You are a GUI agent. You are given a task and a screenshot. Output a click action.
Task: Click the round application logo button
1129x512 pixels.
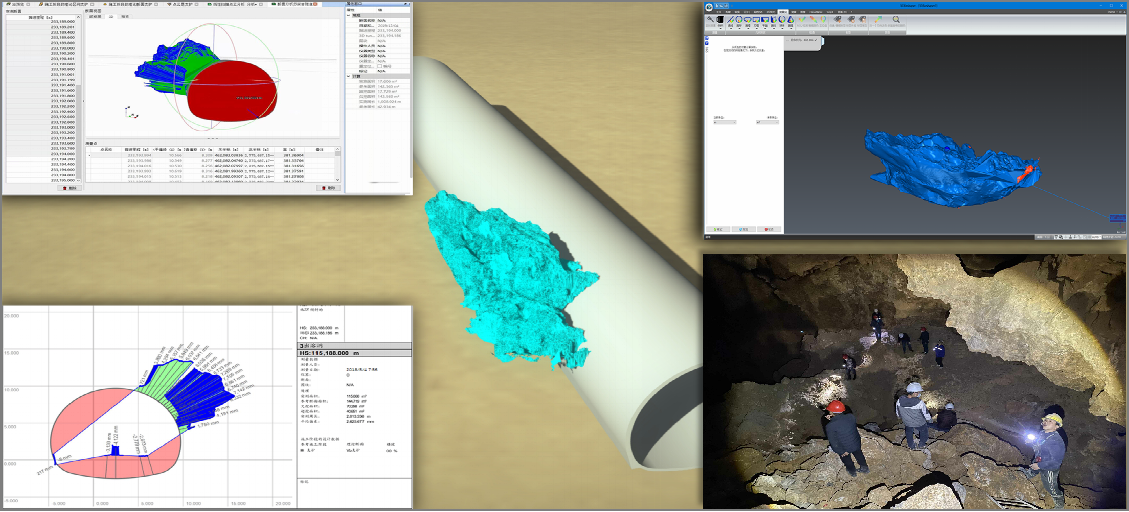pos(711,7)
